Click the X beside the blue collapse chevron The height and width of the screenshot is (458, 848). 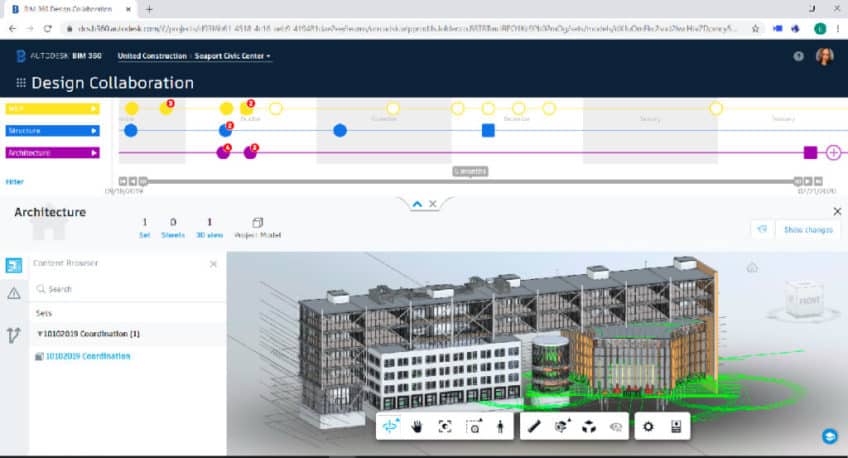point(433,204)
